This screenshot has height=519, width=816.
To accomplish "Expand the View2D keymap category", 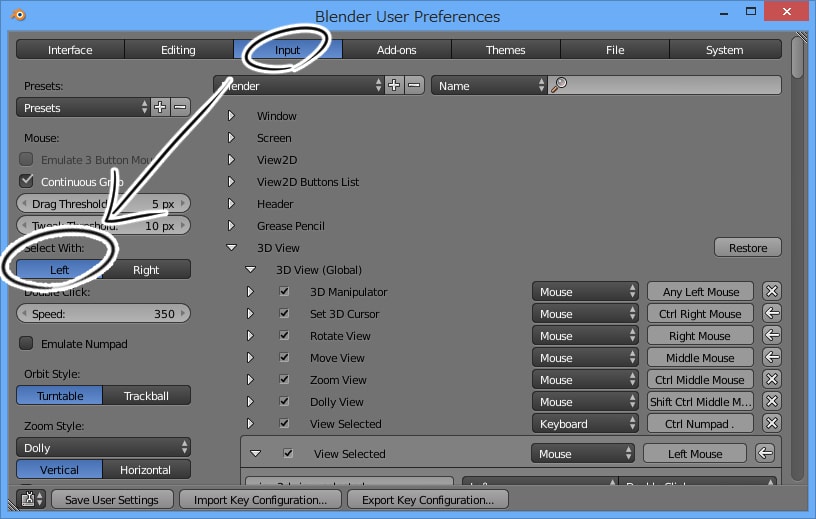I will click(232, 159).
